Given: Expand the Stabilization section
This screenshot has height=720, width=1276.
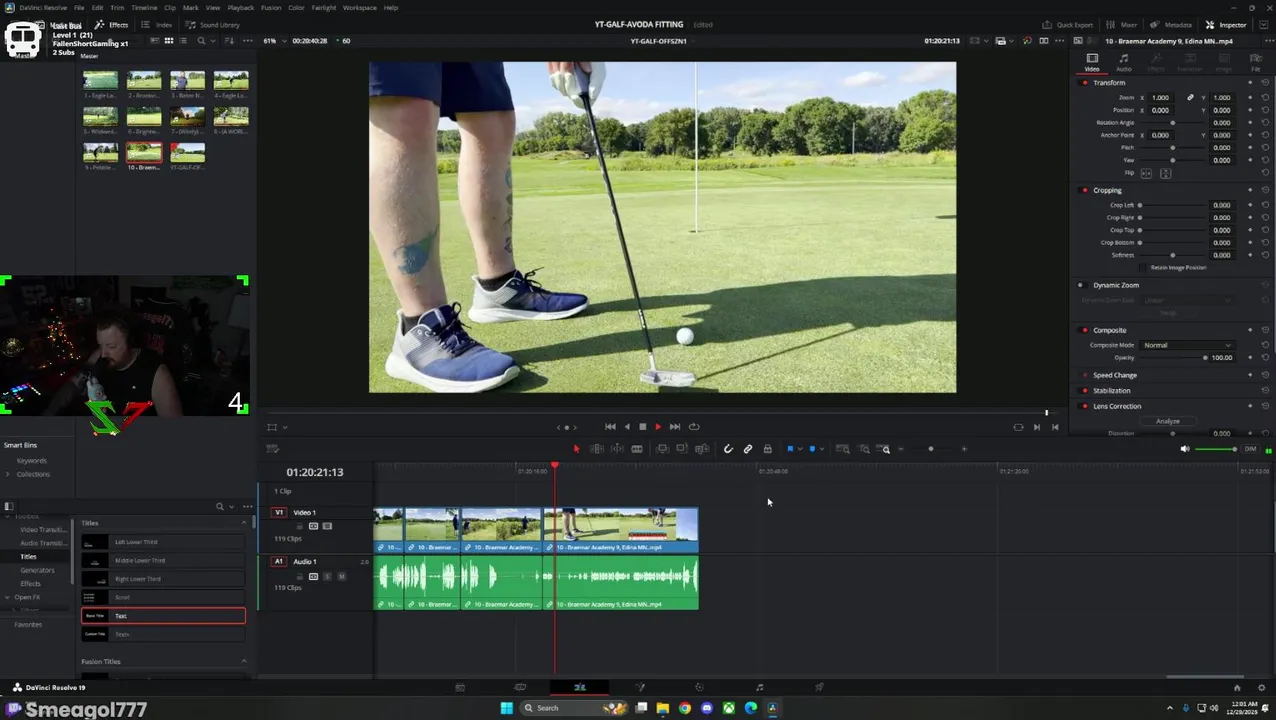Looking at the screenshot, I should (x=1112, y=391).
